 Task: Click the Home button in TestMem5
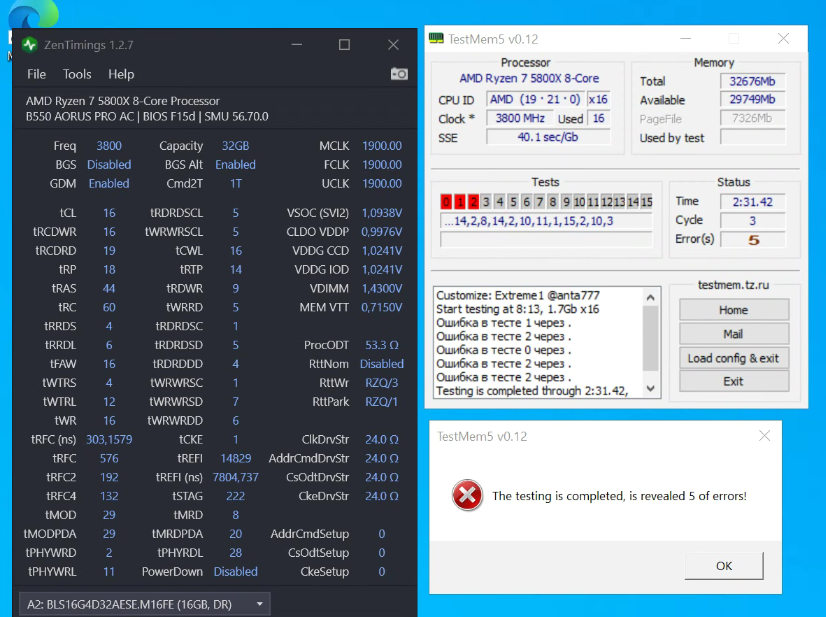click(734, 310)
